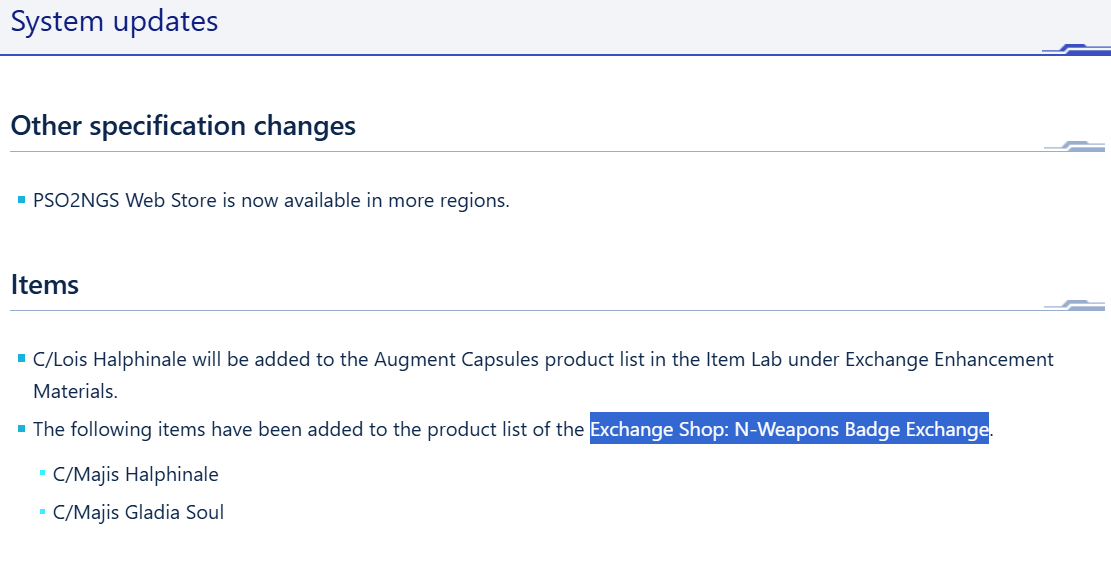Click the C/Majis Halphinale list entry
This screenshot has height=562, width=1111.
(x=135, y=474)
